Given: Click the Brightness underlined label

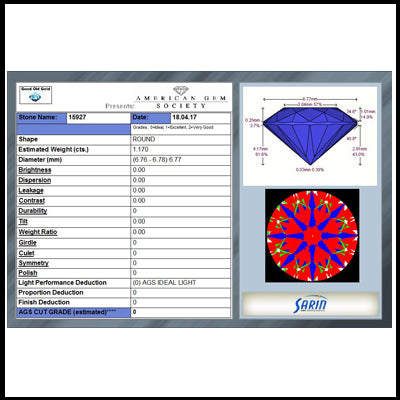Looking at the screenshot, I should click(35, 170).
